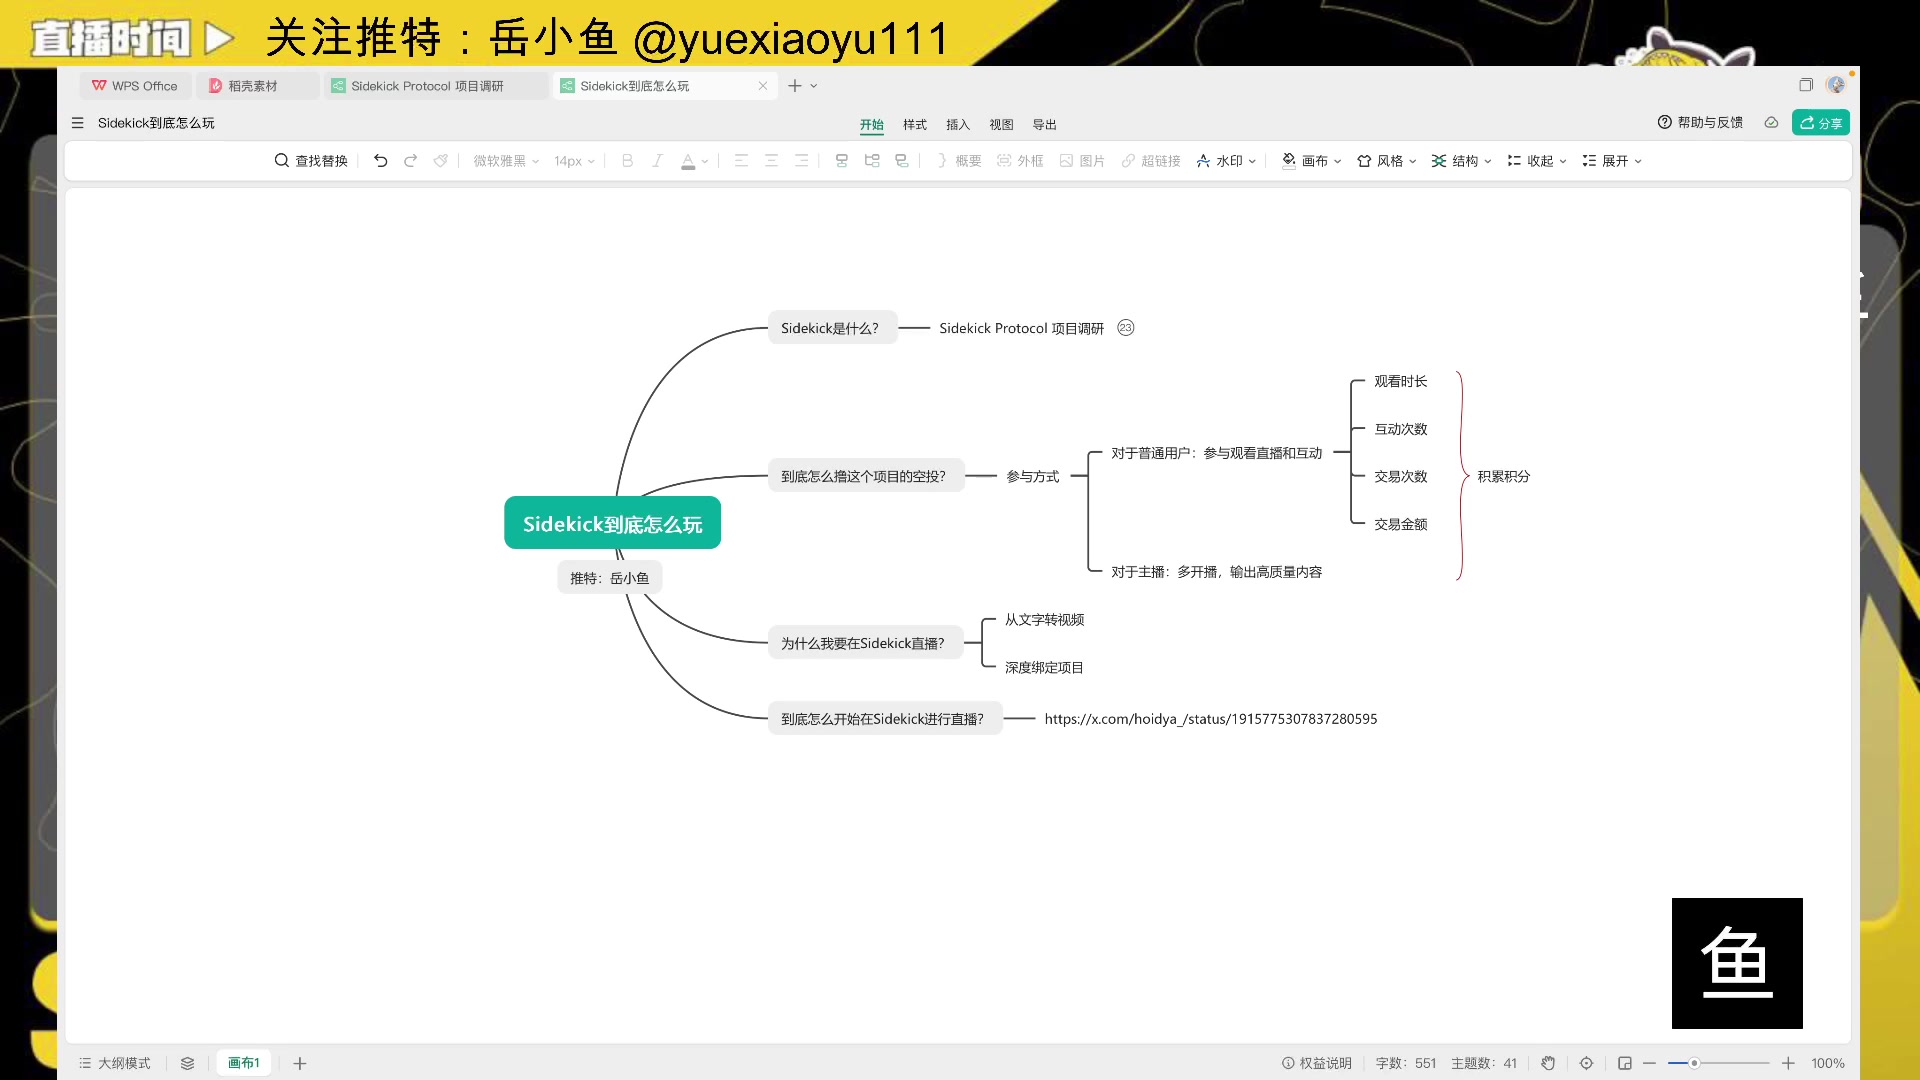Select the format painter brush icon
The height and width of the screenshot is (1080, 1920).
tap(441, 161)
